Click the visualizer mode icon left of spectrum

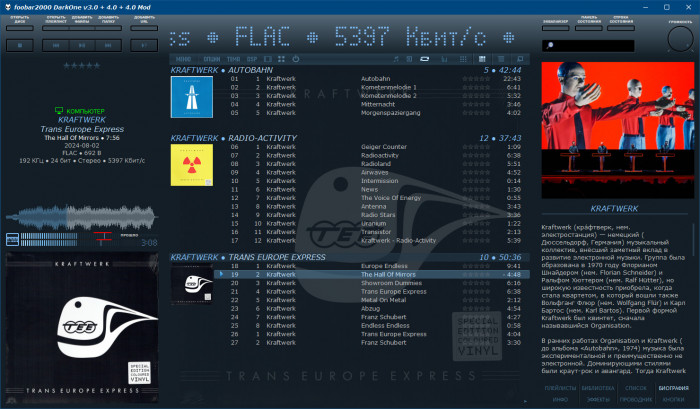pyautogui.click(x=12, y=239)
